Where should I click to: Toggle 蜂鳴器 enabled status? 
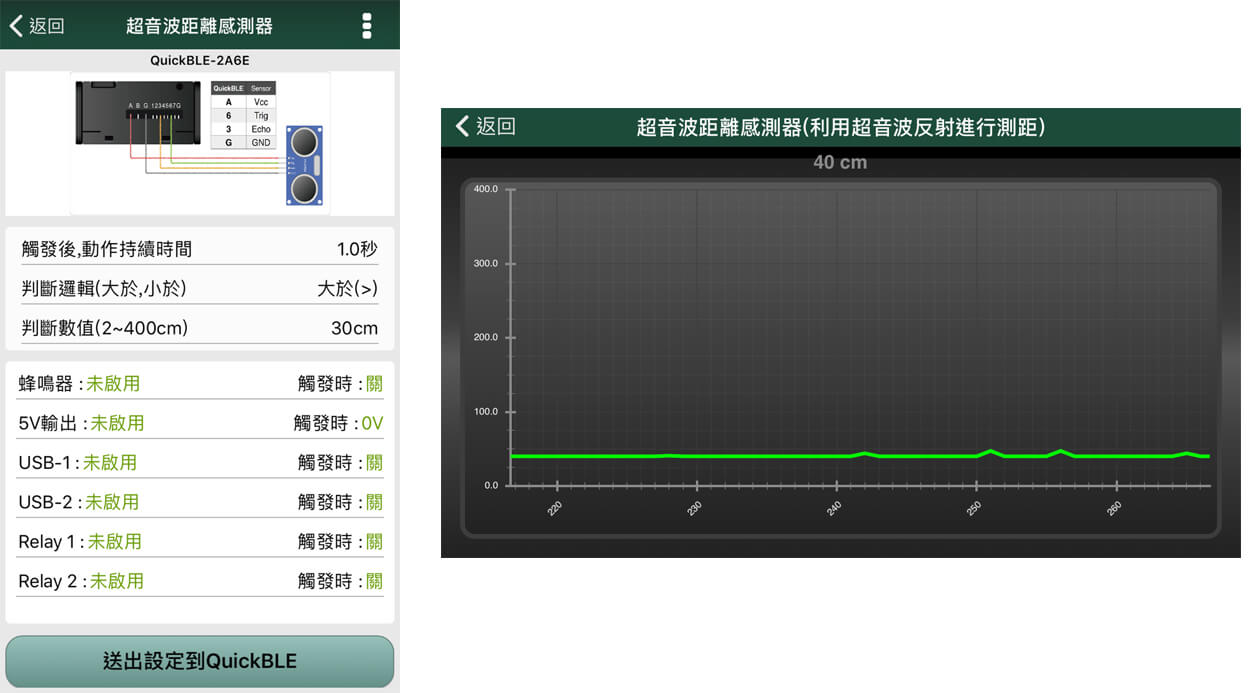tap(113, 384)
